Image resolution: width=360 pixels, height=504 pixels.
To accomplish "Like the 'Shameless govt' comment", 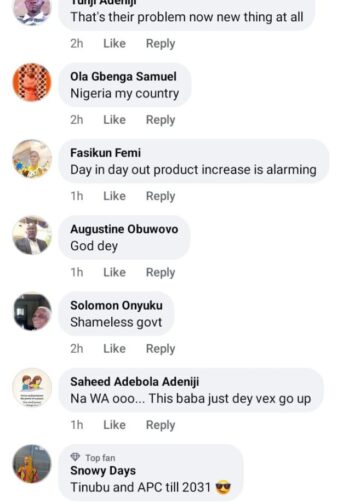I will [x=114, y=349].
